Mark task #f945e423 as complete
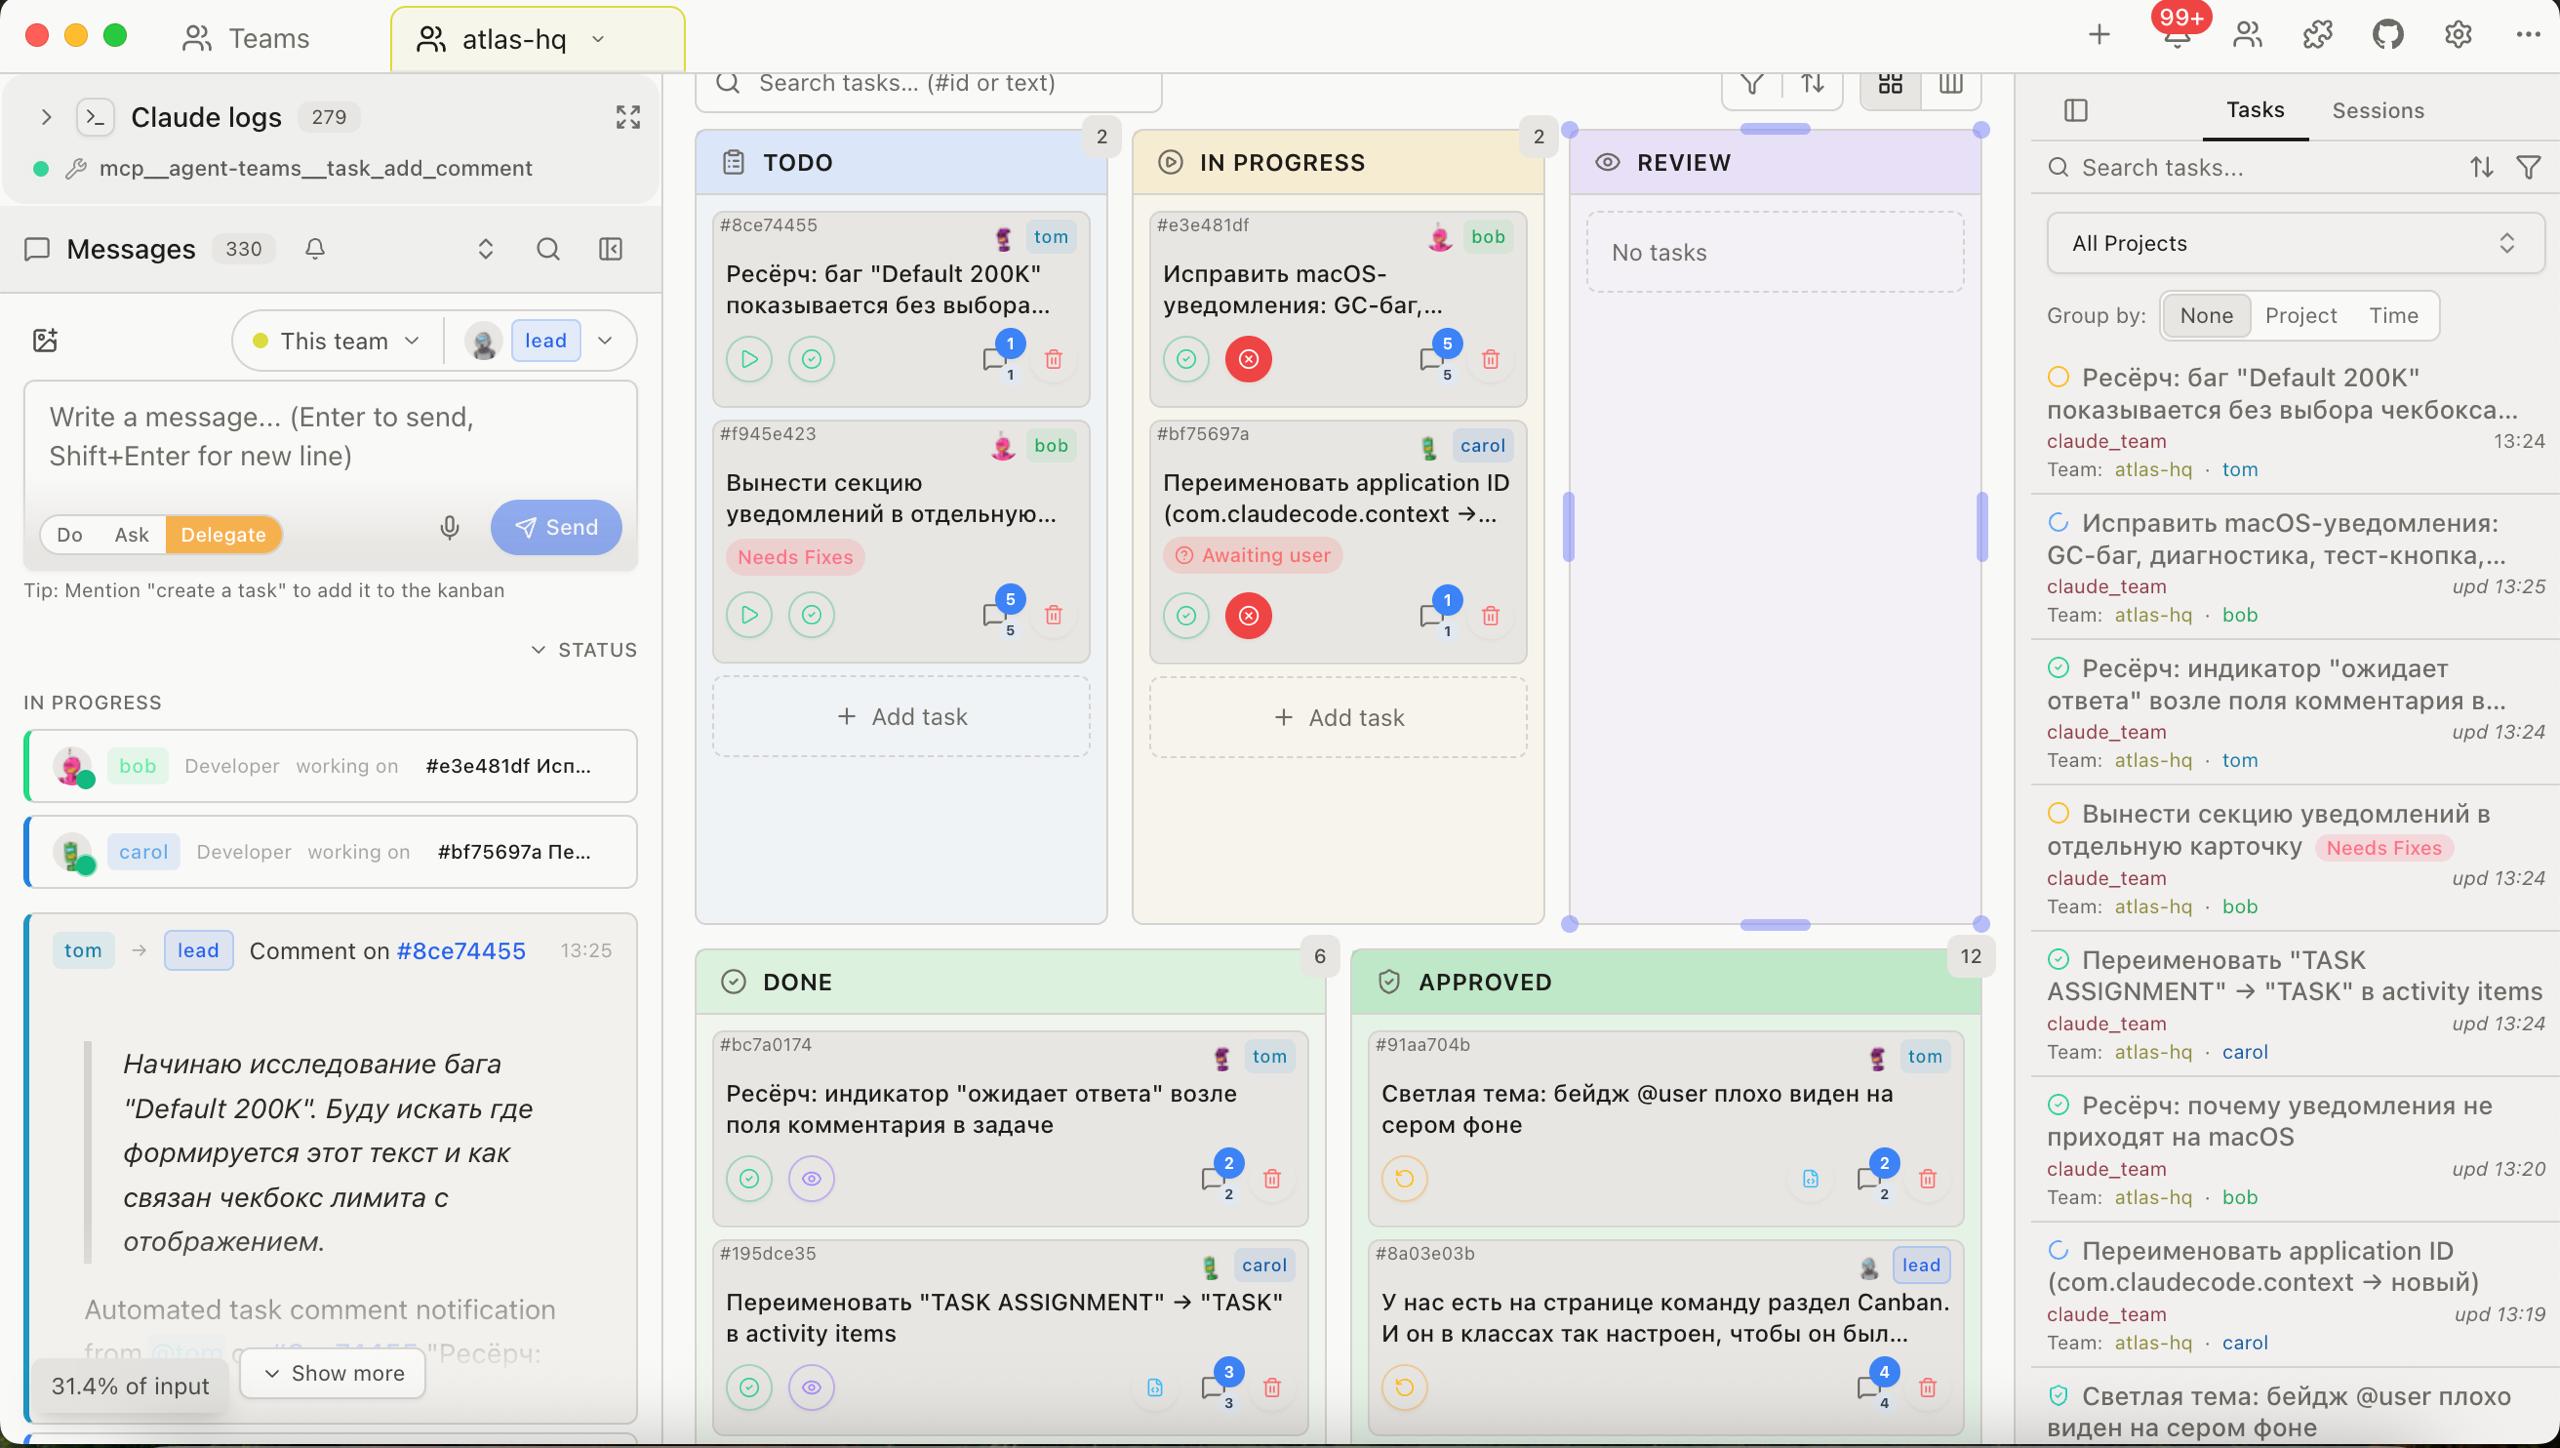Image resolution: width=2560 pixels, height=1448 pixels. point(811,615)
